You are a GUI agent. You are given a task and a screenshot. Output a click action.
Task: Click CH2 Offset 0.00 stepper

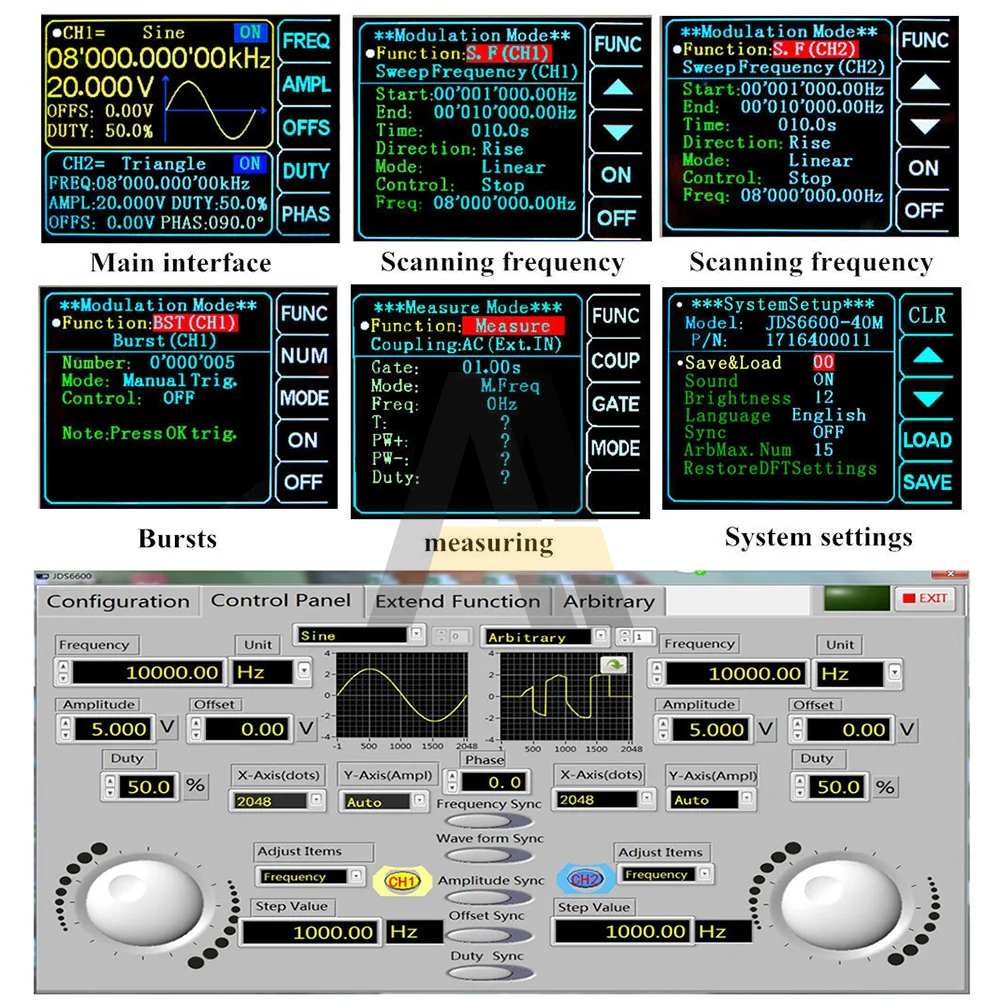coord(798,729)
